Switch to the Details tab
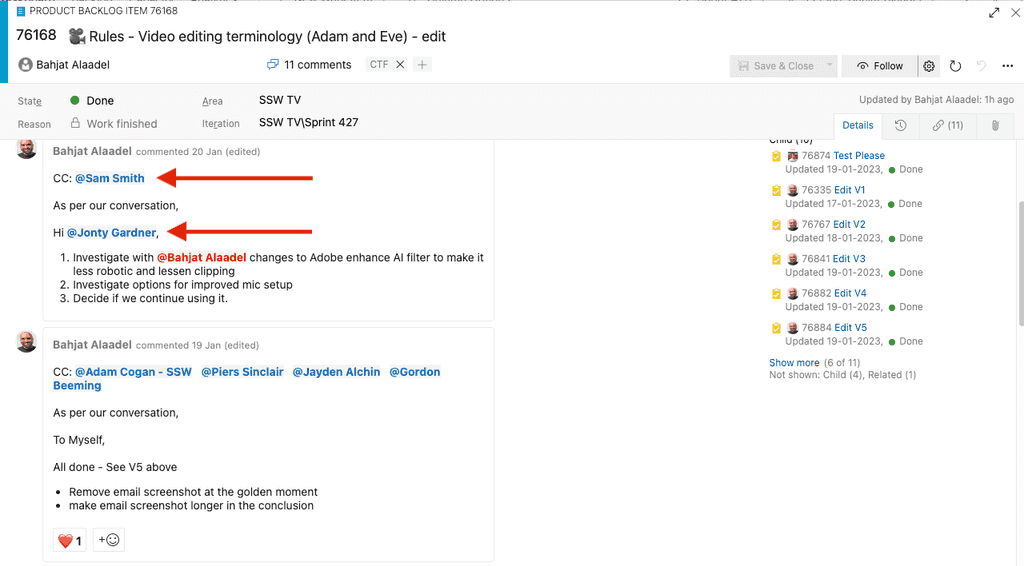The width and height of the screenshot is (1024, 566). [x=857, y=126]
